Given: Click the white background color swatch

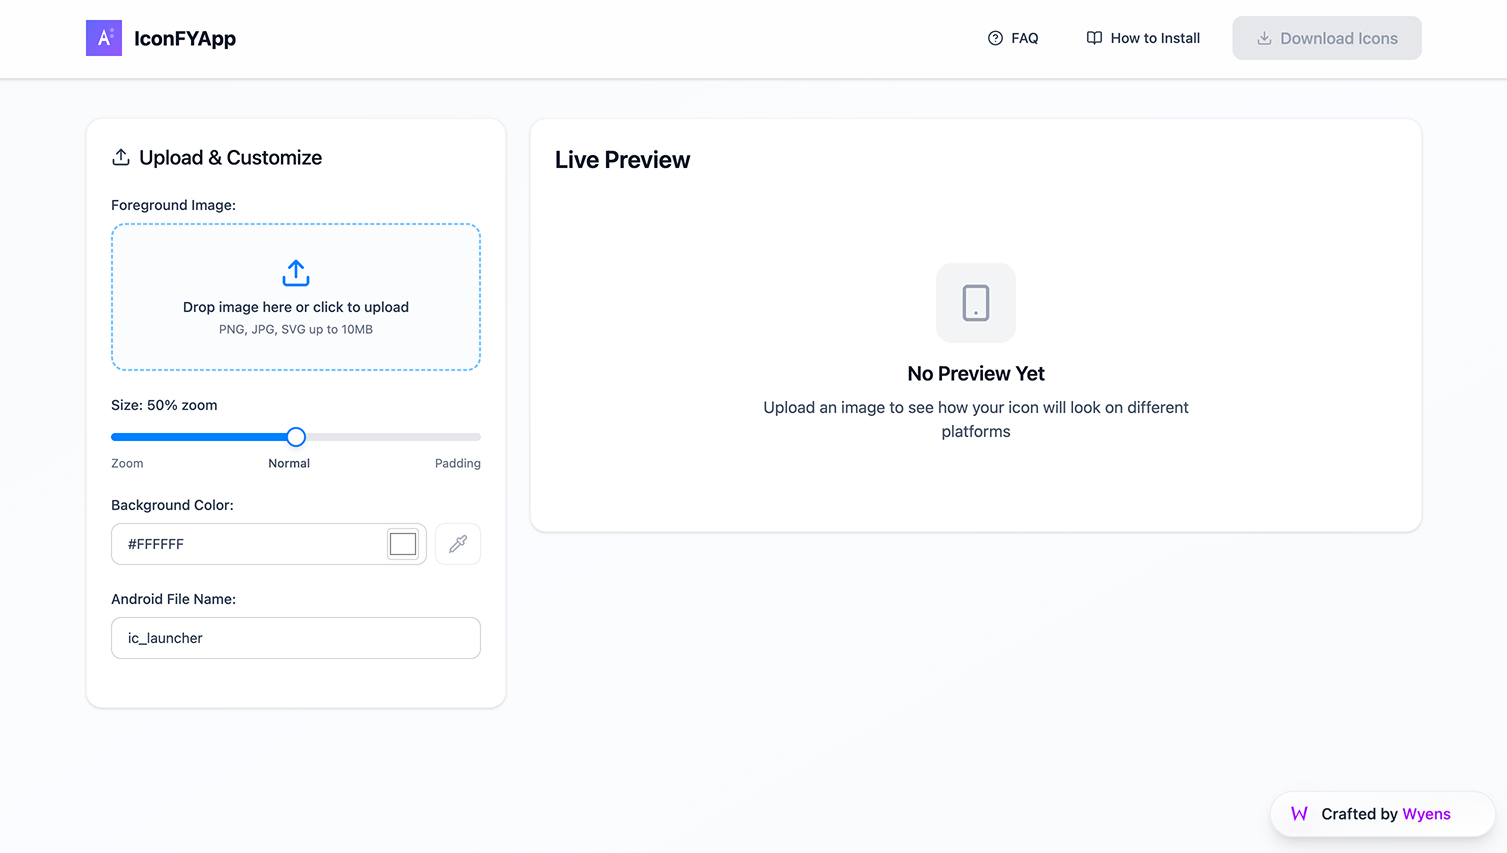Looking at the screenshot, I should tap(403, 544).
